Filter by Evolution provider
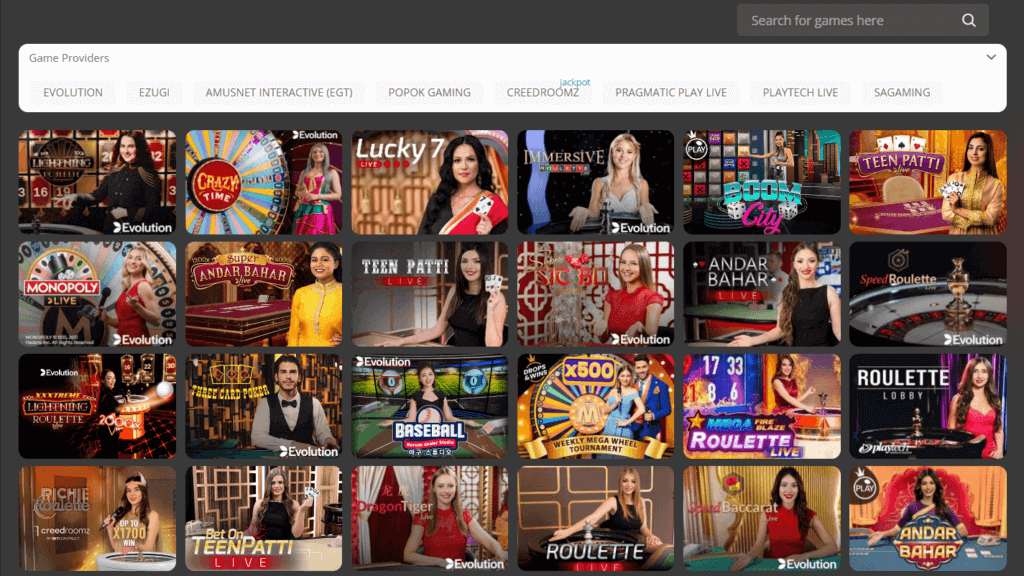 click(72, 93)
